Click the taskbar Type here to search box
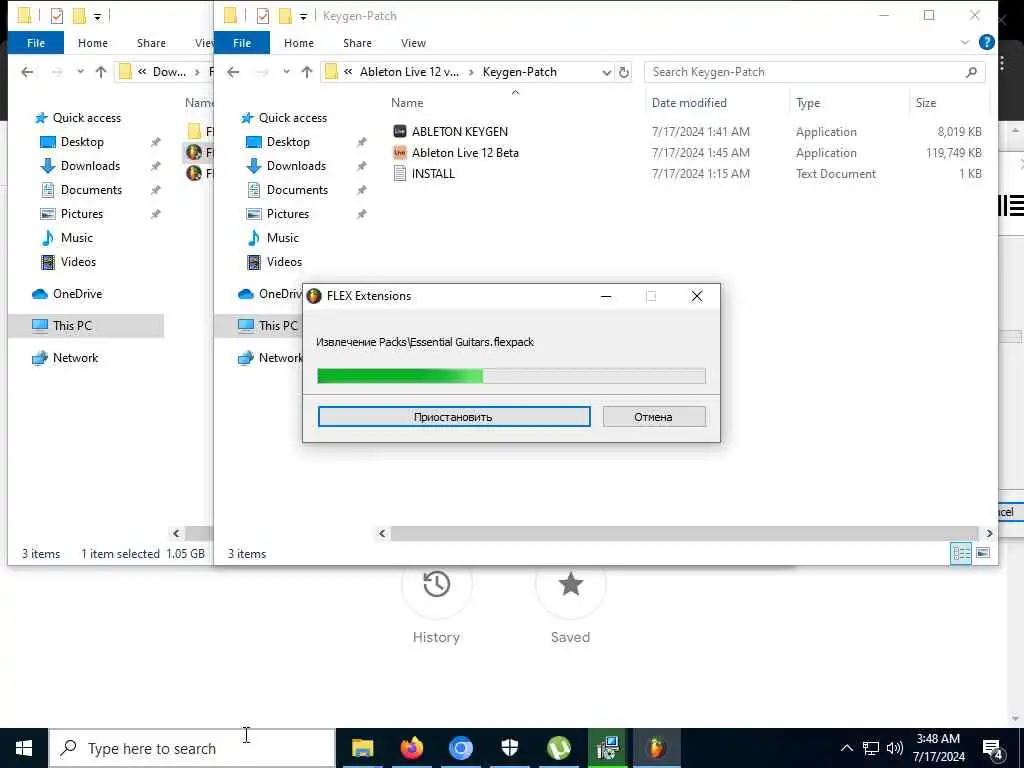Screen dimensions: 1024x768 click(x=193, y=748)
